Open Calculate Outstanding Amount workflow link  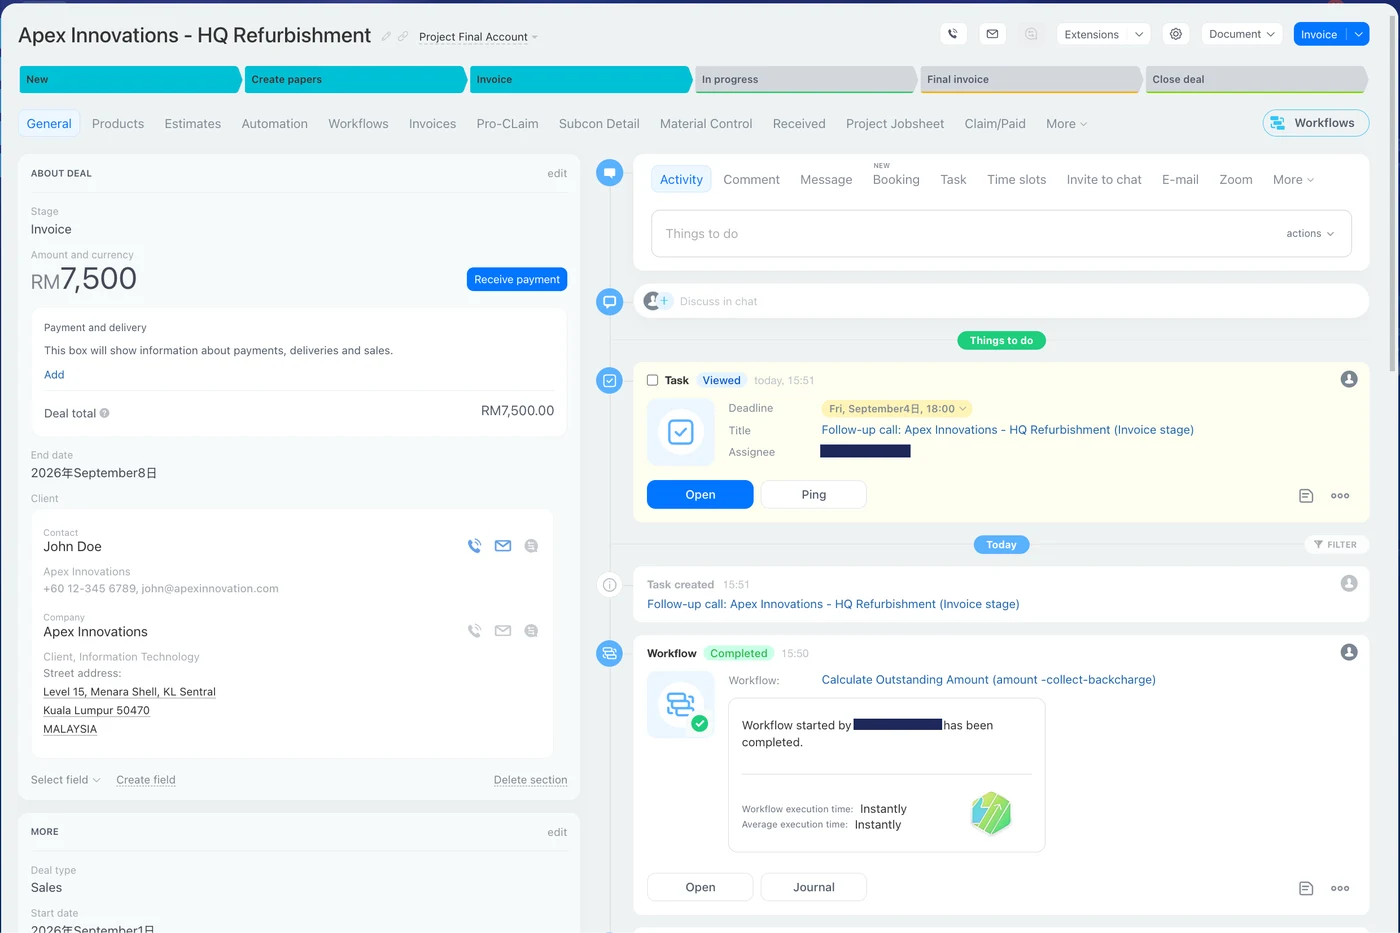pyautogui.click(x=988, y=680)
